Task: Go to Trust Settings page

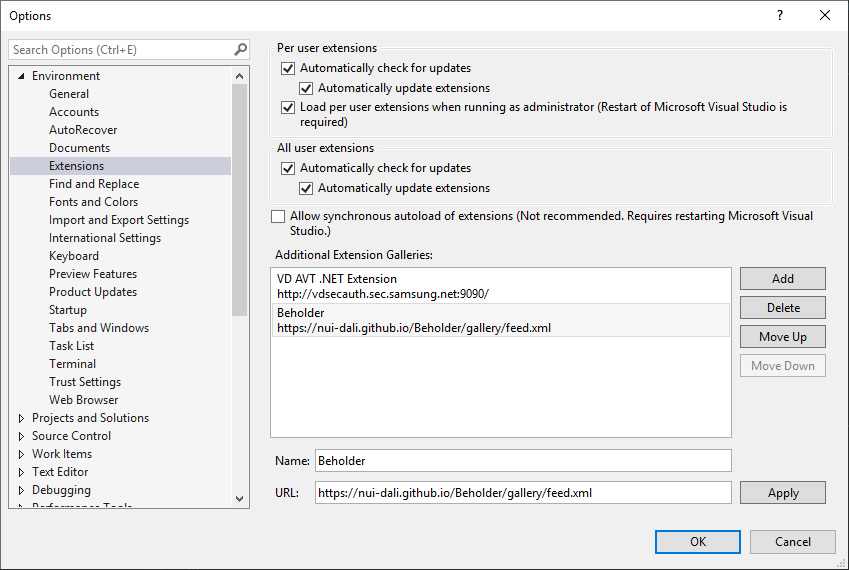Action: coord(85,382)
